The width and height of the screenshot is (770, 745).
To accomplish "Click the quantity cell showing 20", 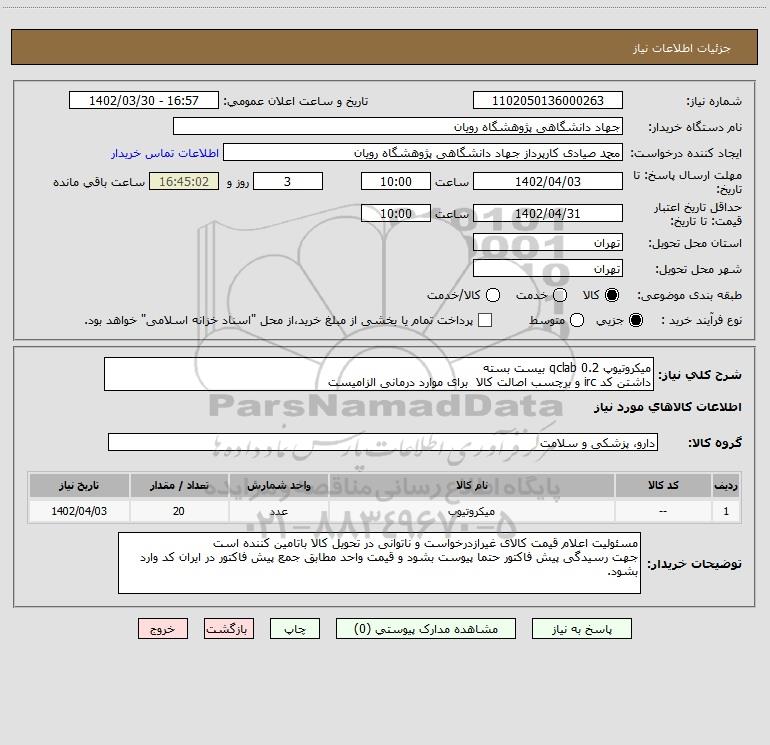I will (x=179, y=511).
